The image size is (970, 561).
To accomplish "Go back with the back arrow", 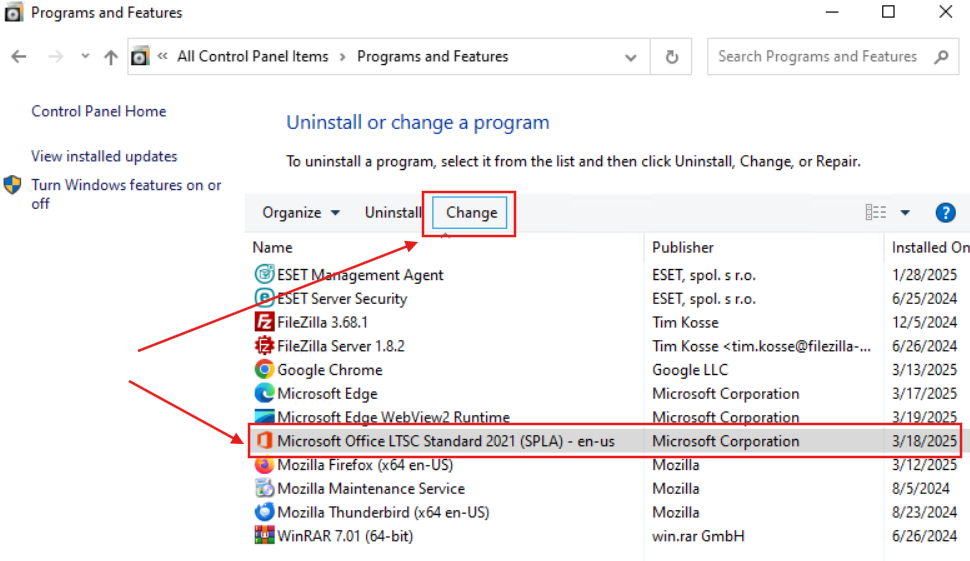I will pyautogui.click(x=19, y=57).
